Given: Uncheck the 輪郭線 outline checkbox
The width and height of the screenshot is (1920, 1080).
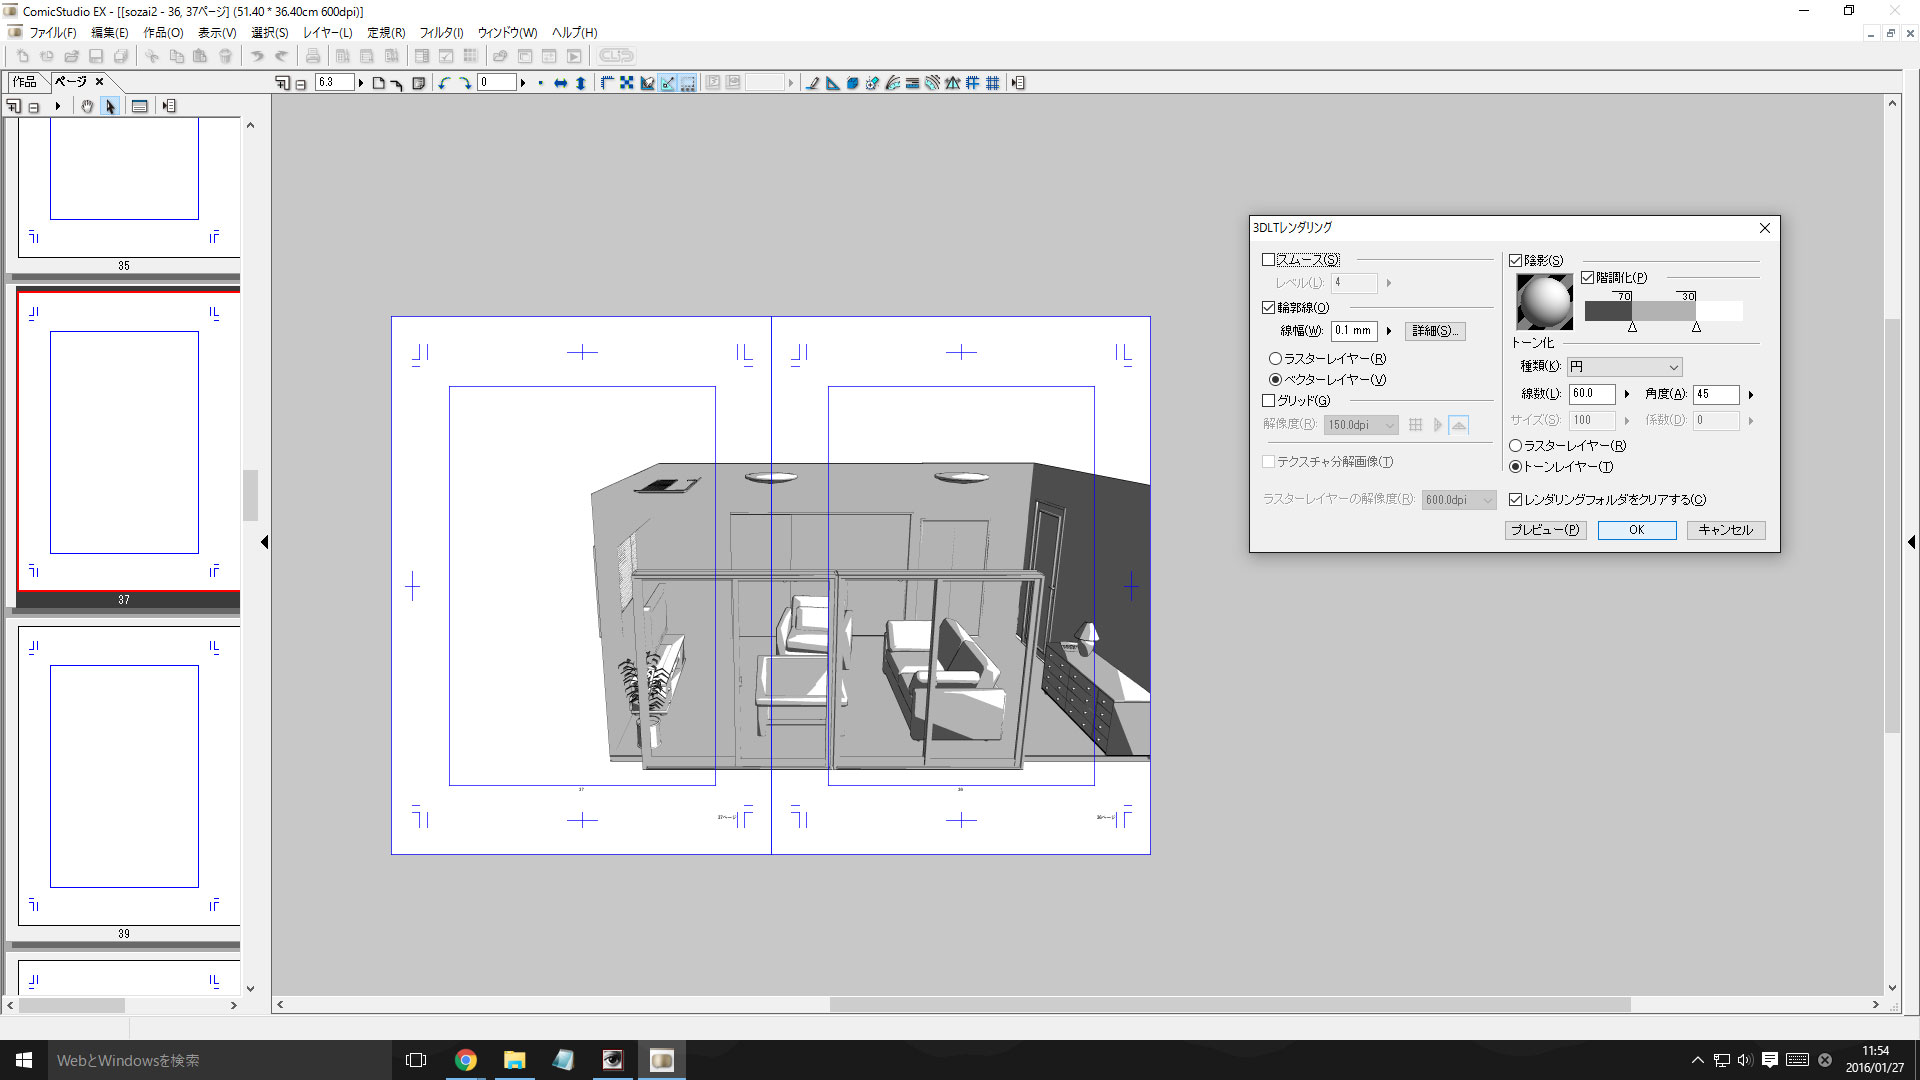Looking at the screenshot, I should pyautogui.click(x=1268, y=308).
